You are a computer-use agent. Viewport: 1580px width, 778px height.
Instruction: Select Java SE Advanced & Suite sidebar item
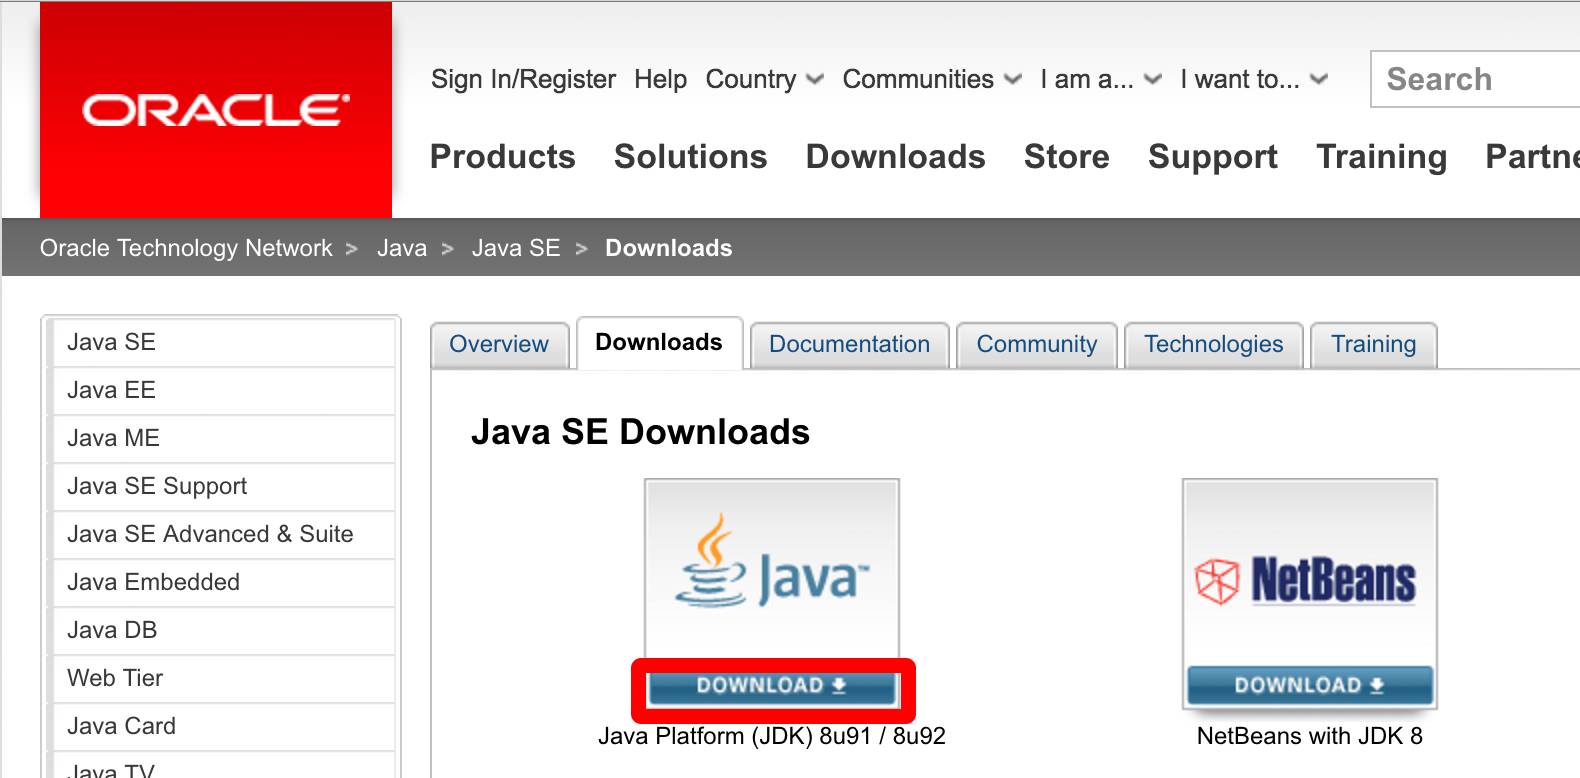click(224, 534)
